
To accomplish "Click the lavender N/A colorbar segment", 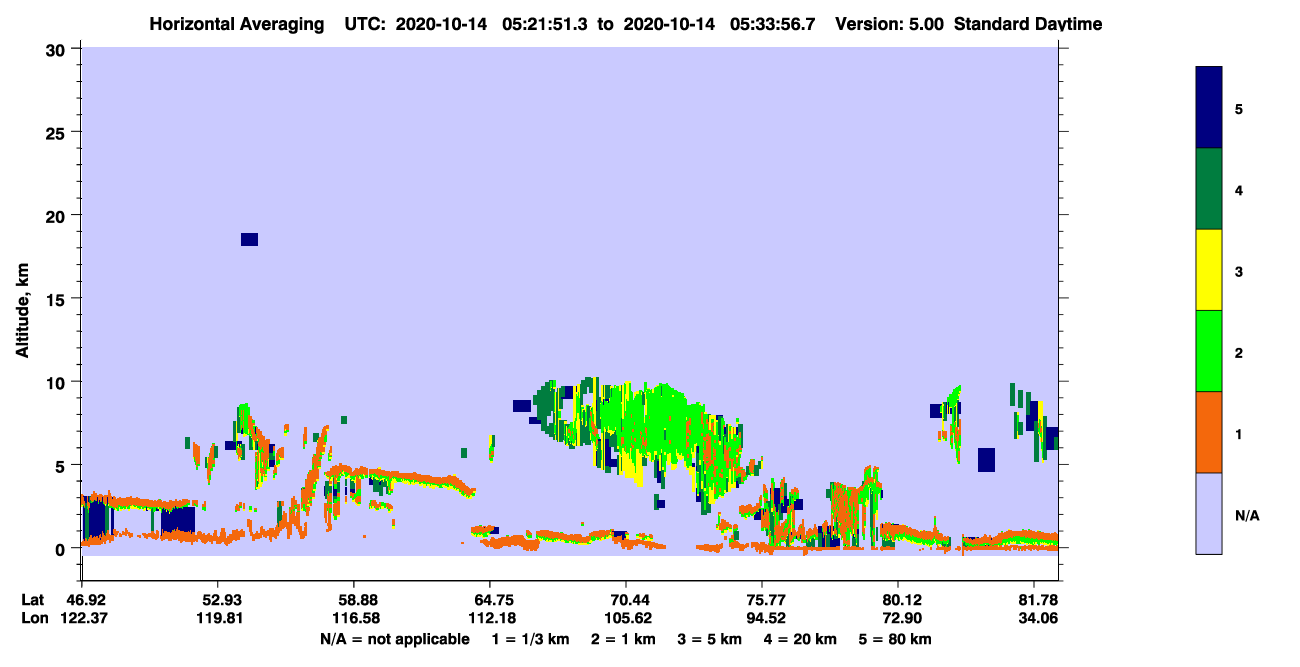I will point(1209,513).
